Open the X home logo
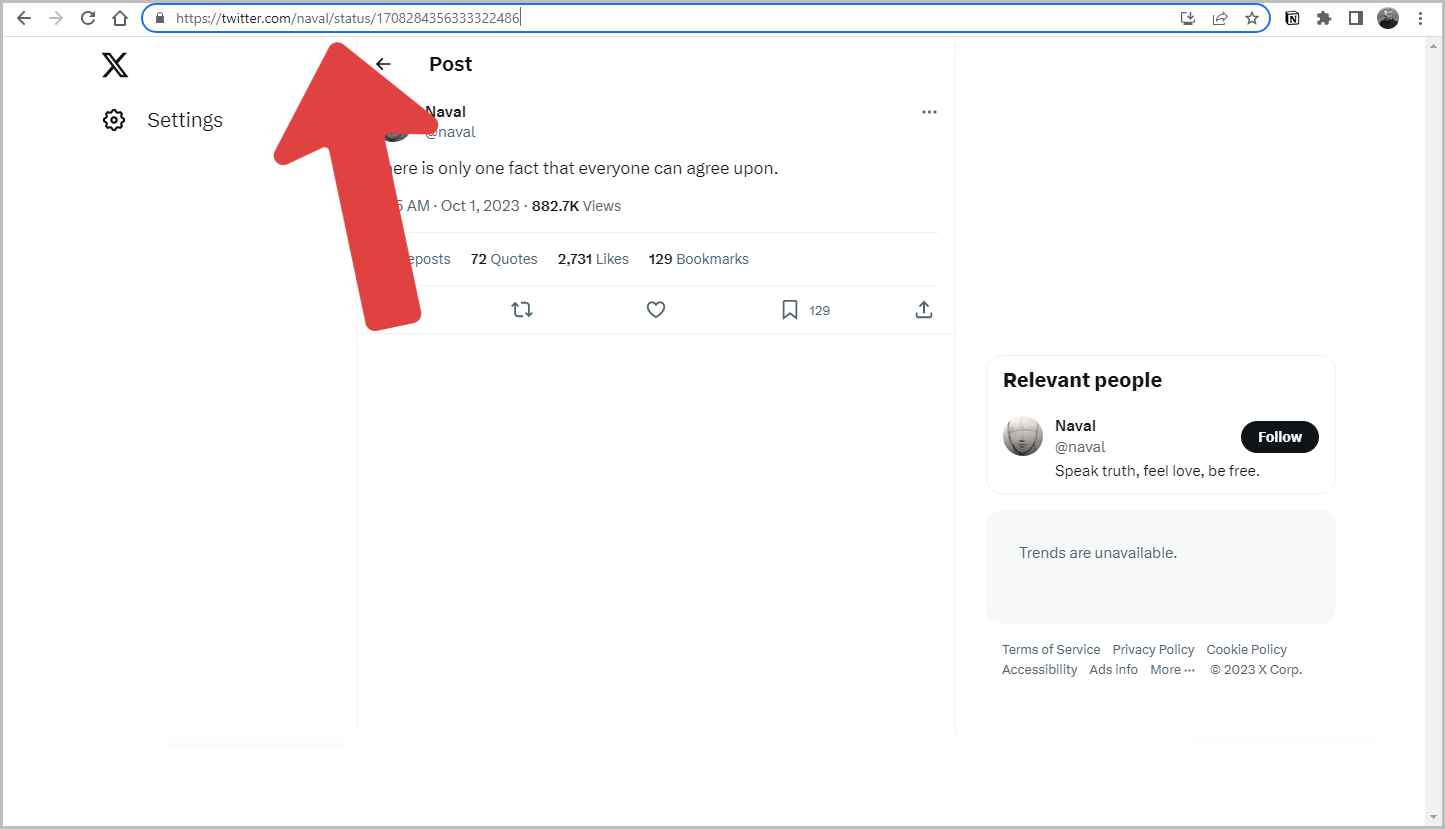Viewport: 1445px width, 829px height. coord(114,64)
